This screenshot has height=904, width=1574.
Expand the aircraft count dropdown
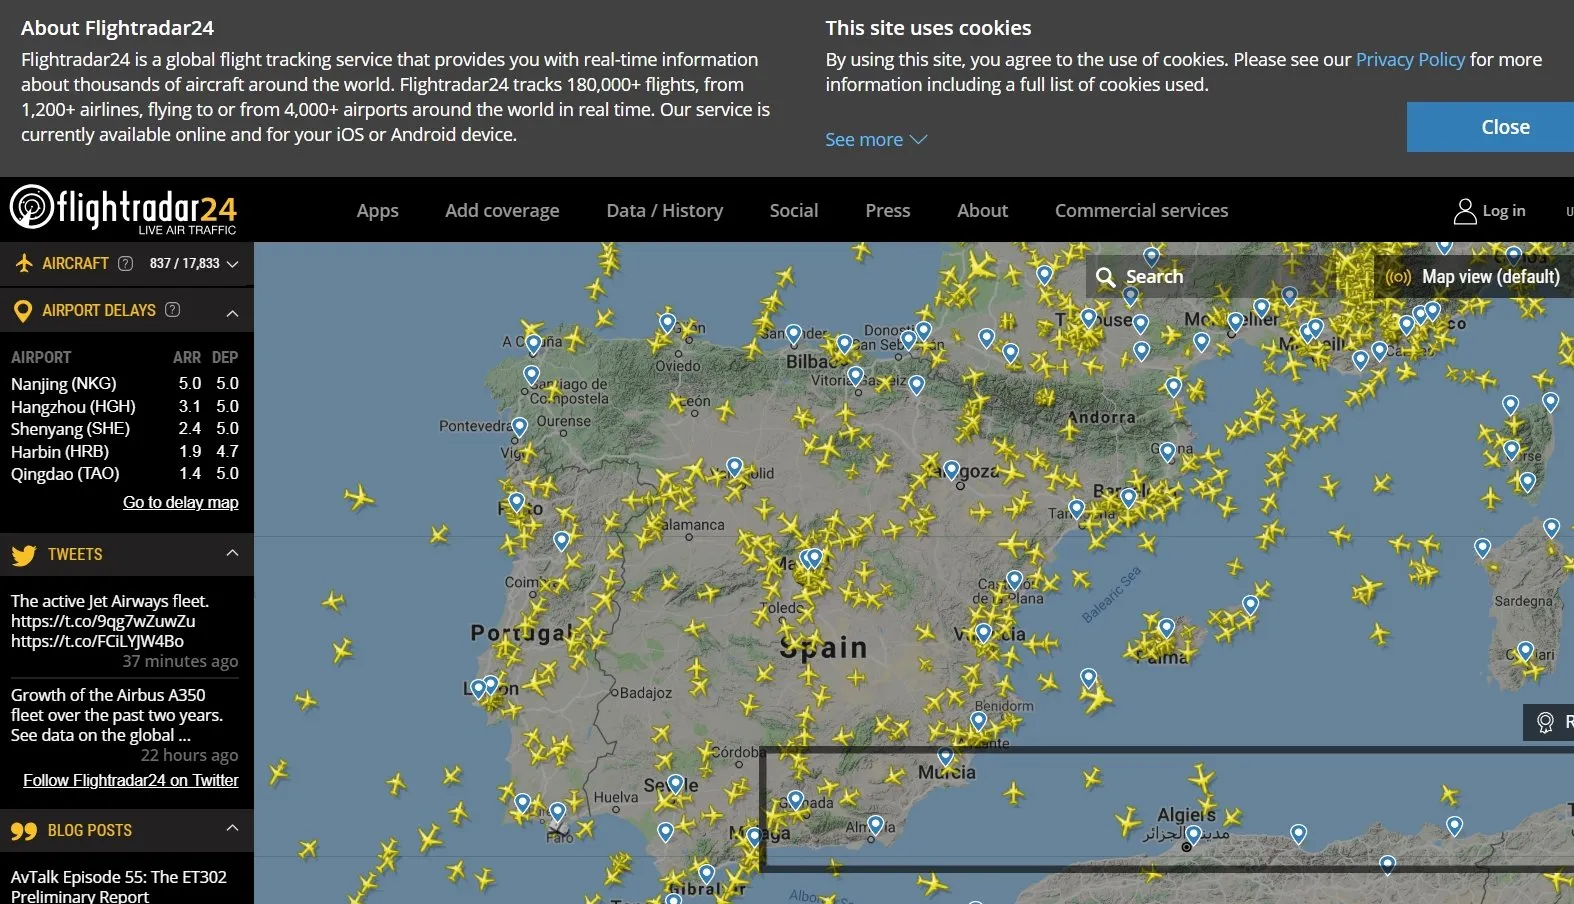coord(233,264)
